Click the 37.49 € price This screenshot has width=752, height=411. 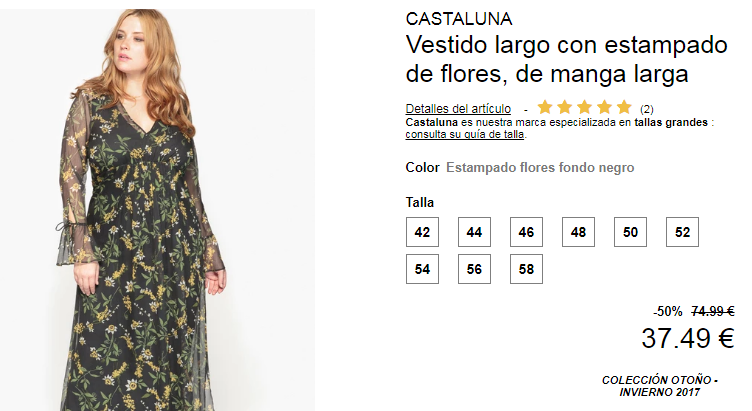coord(688,338)
